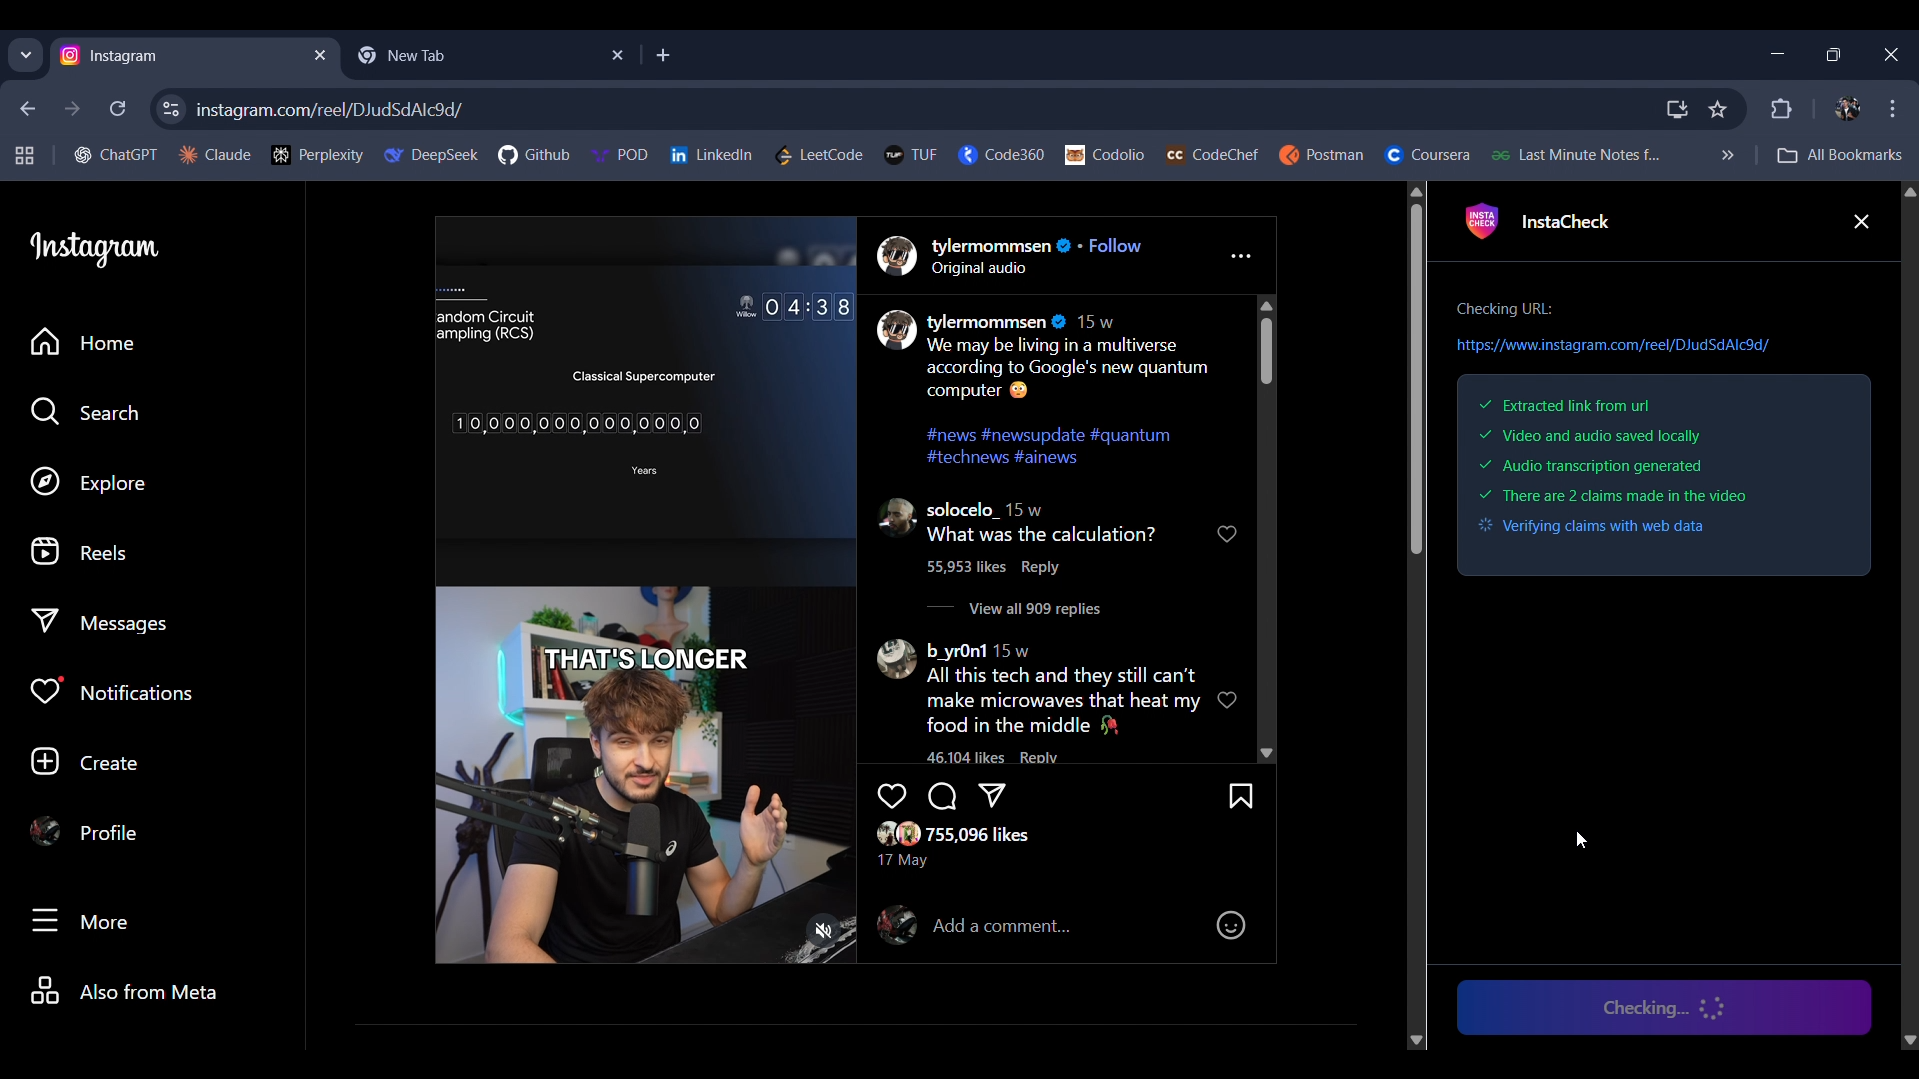
Task: Open post options three-dot menu
Action: tap(1241, 257)
